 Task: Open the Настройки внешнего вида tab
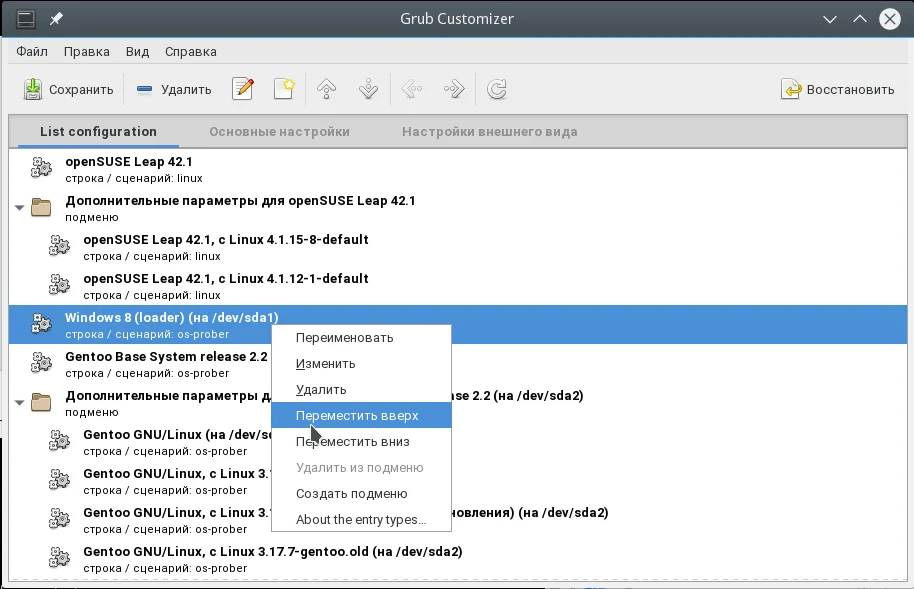490,132
